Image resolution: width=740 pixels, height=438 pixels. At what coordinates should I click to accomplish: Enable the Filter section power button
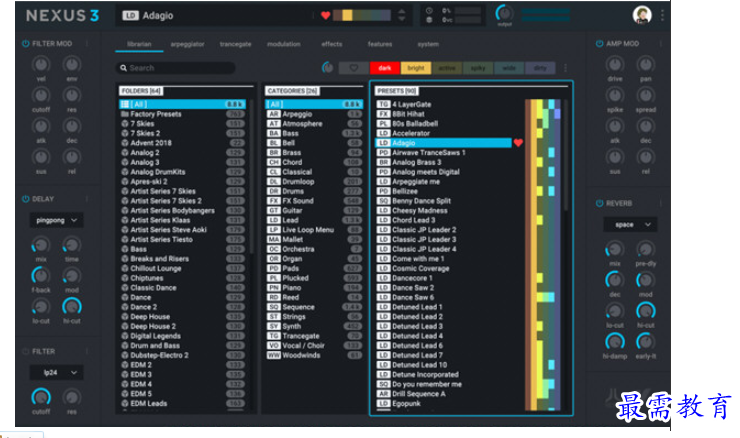click(25, 351)
